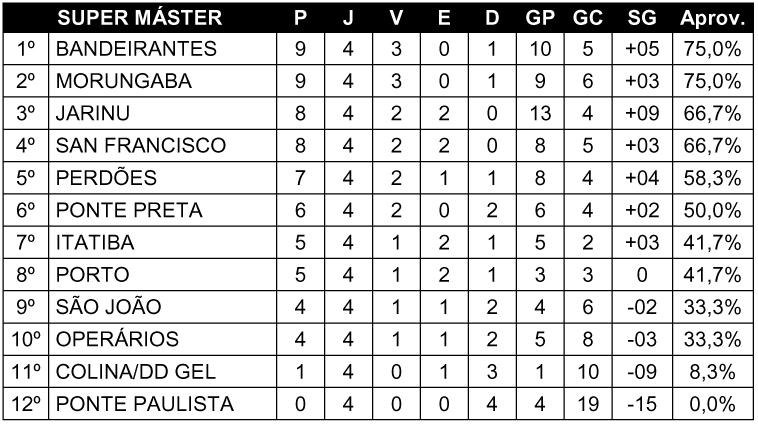Click PONTE PAULISTA team name
This screenshot has height=424, width=758.
click(145, 404)
